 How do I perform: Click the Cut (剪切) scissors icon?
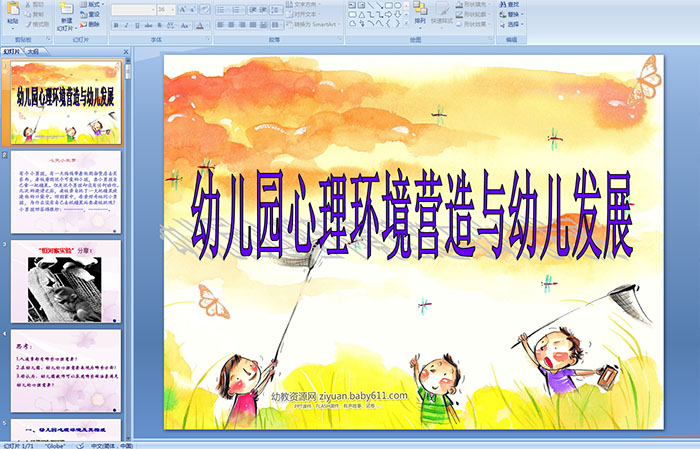(28, 4)
